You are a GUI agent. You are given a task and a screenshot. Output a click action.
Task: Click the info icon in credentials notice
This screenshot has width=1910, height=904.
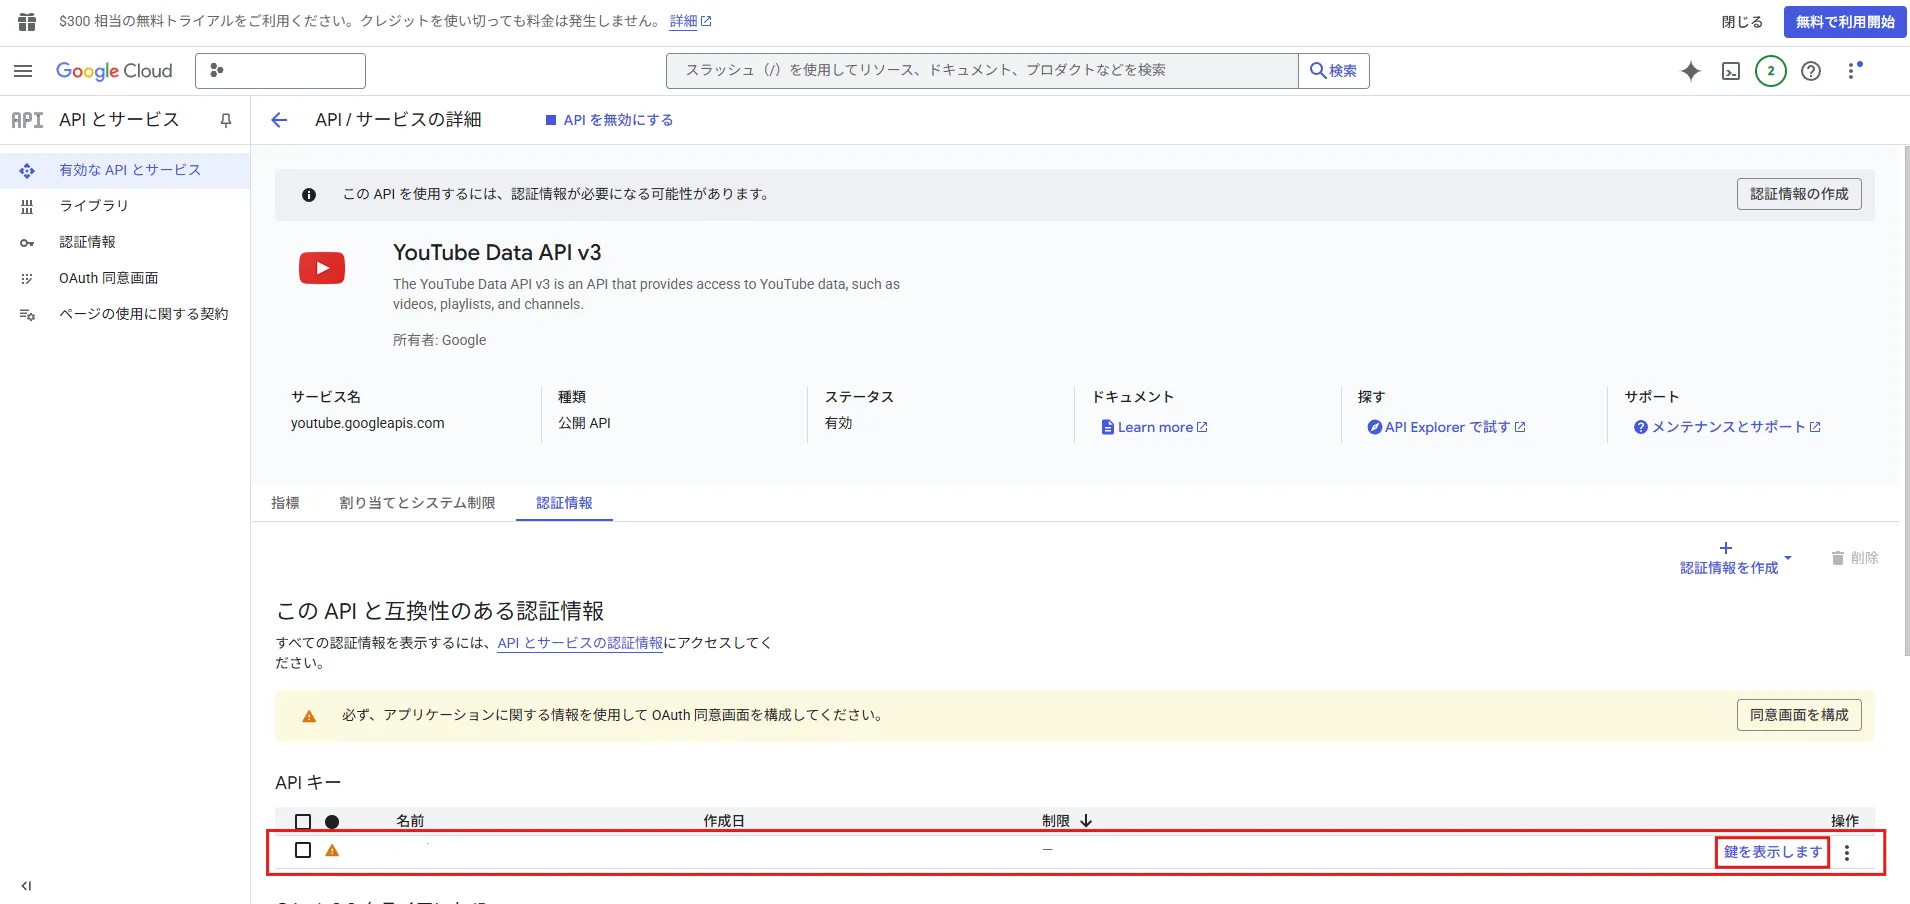309,195
